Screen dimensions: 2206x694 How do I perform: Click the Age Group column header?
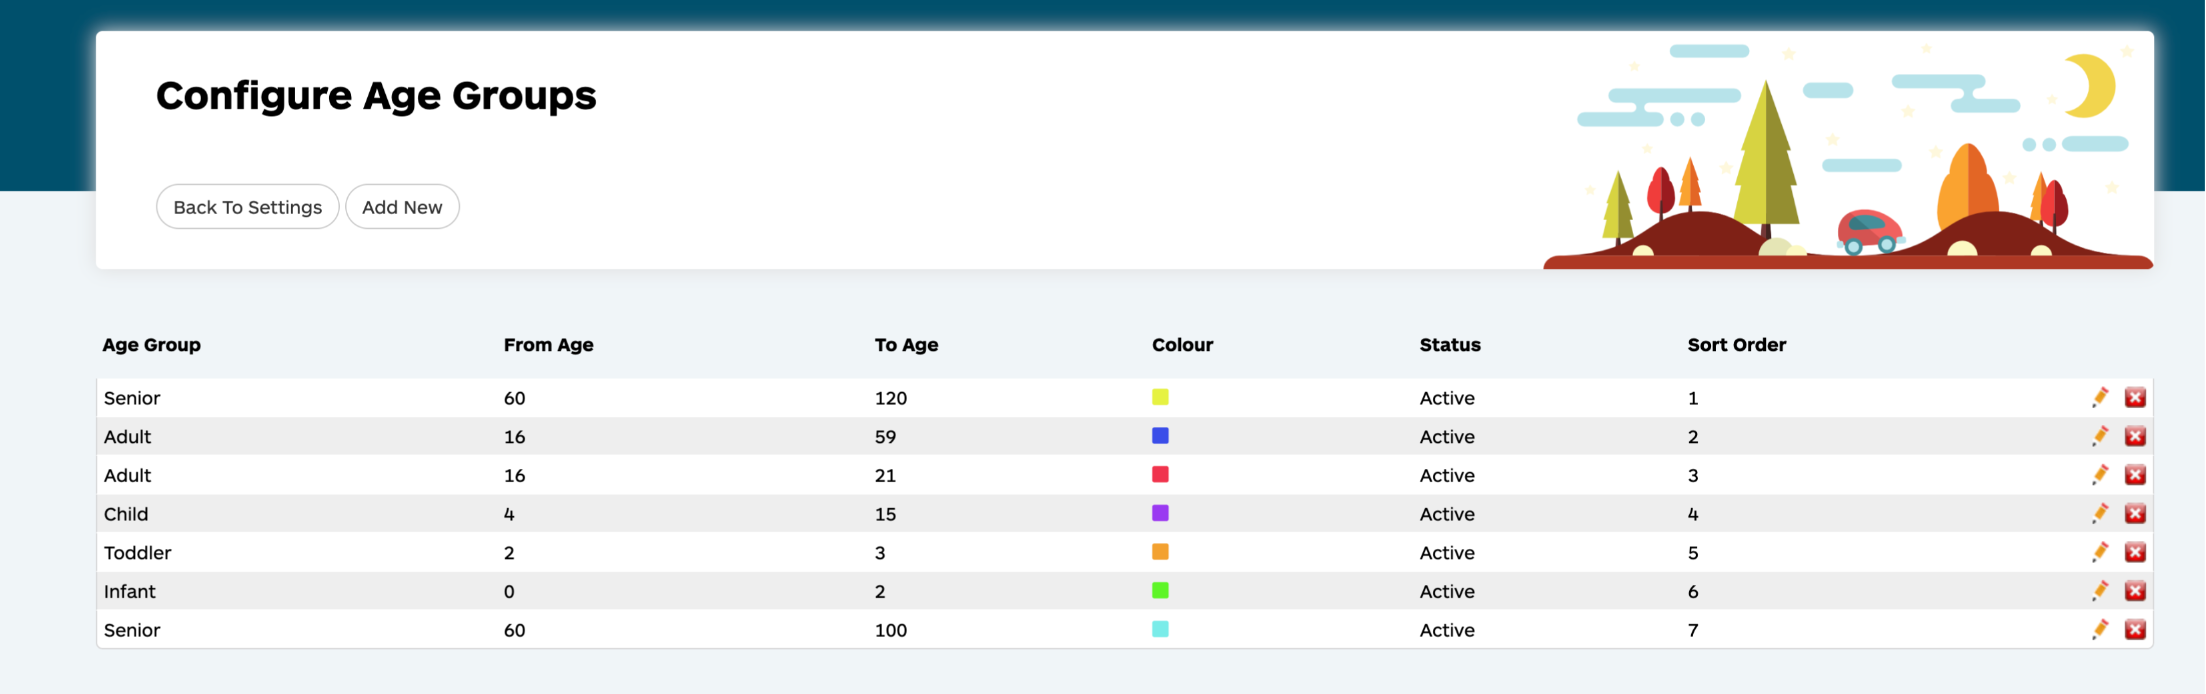[151, 345]
